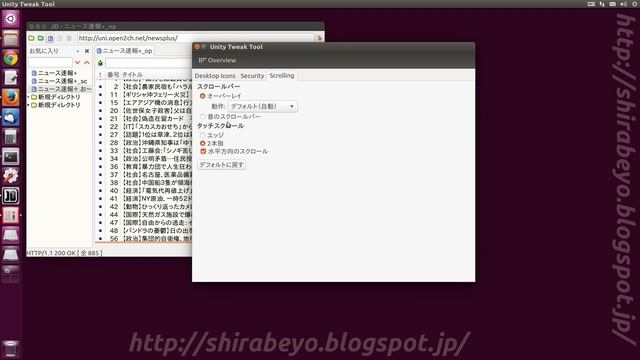The image size is (640, 360).
Task: Open keyboard input indicator in top panel
Action: pyautogui.click(x=591, y=4)
